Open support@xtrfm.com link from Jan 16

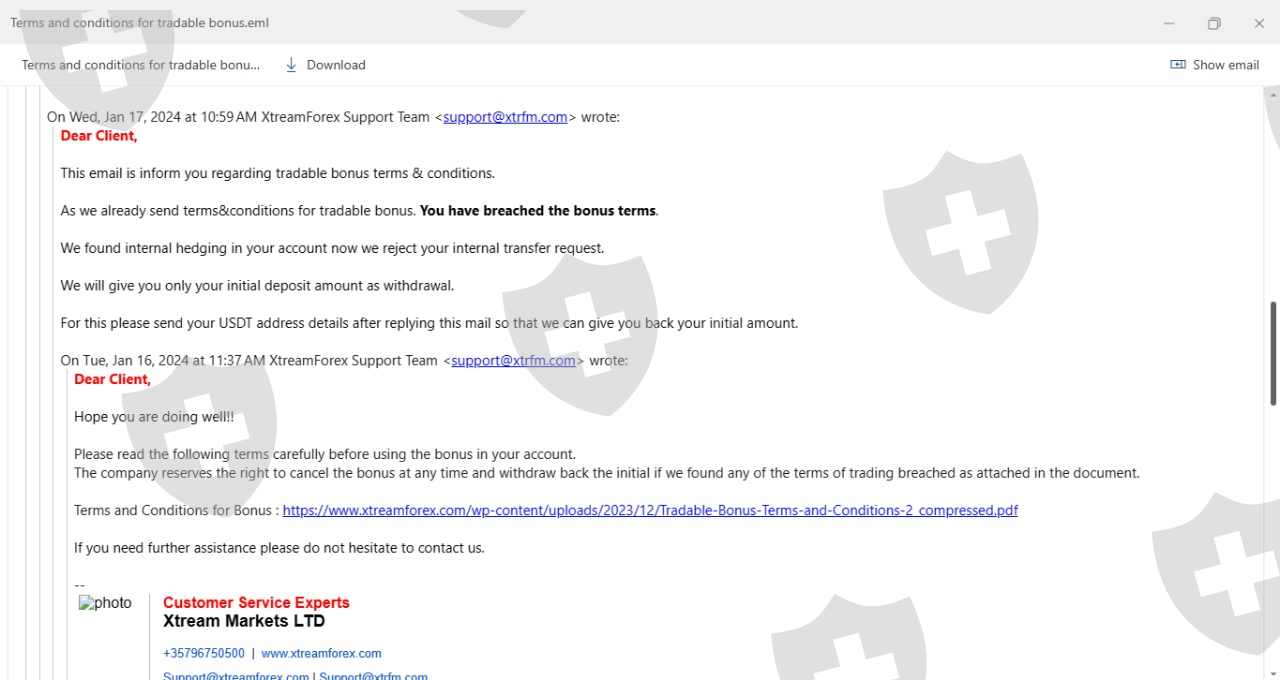513,361
